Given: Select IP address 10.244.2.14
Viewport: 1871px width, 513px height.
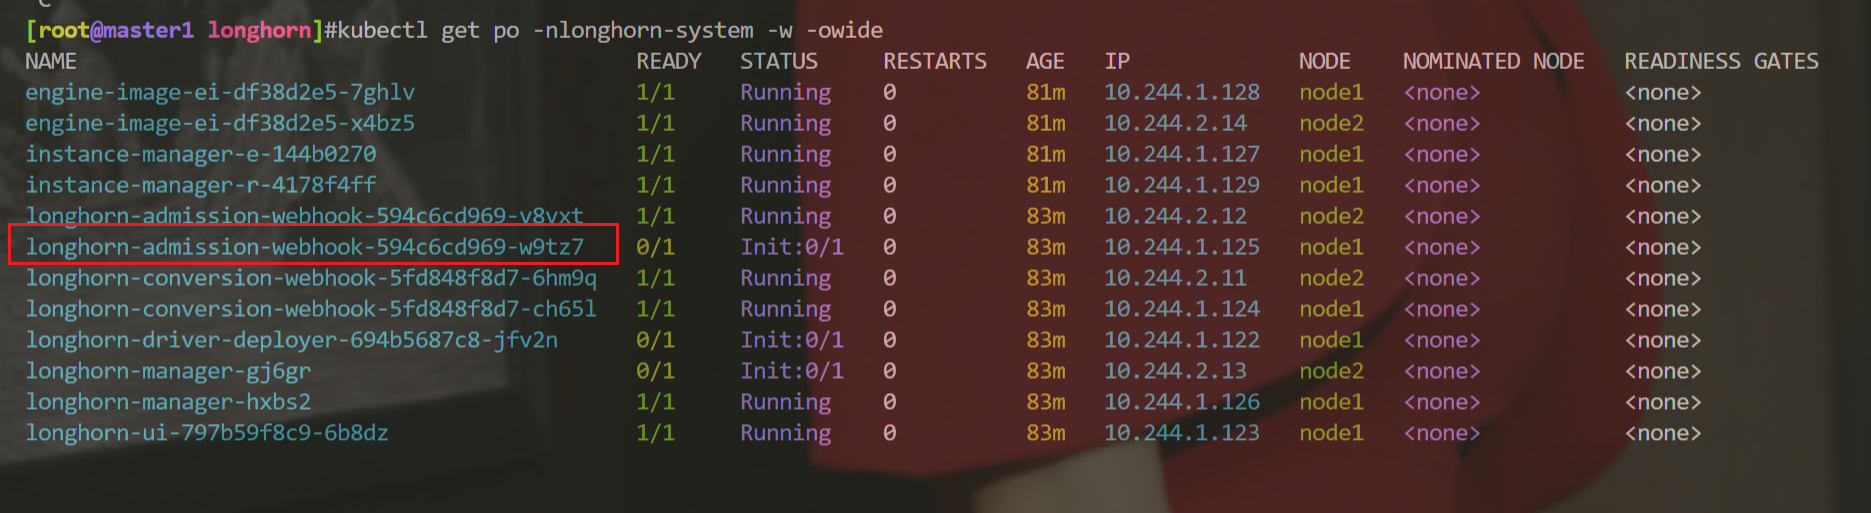Looking at the screenshot, I should pyautogui.click(x=1176, y=124).
